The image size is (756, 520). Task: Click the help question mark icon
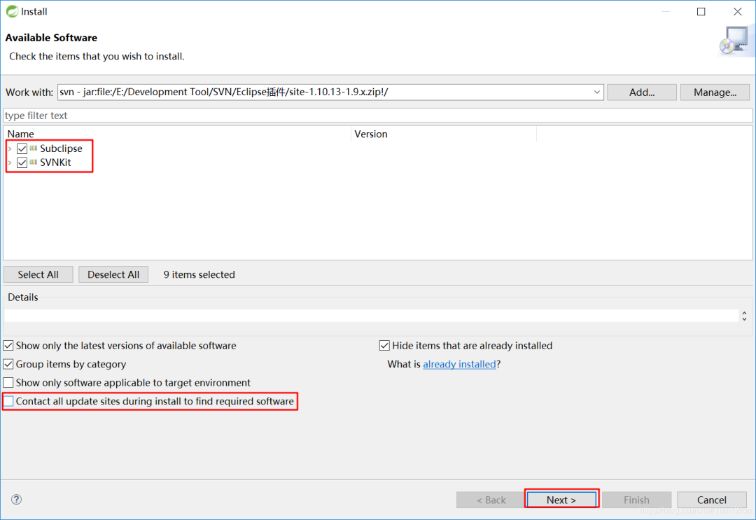[x=16, y=499]
